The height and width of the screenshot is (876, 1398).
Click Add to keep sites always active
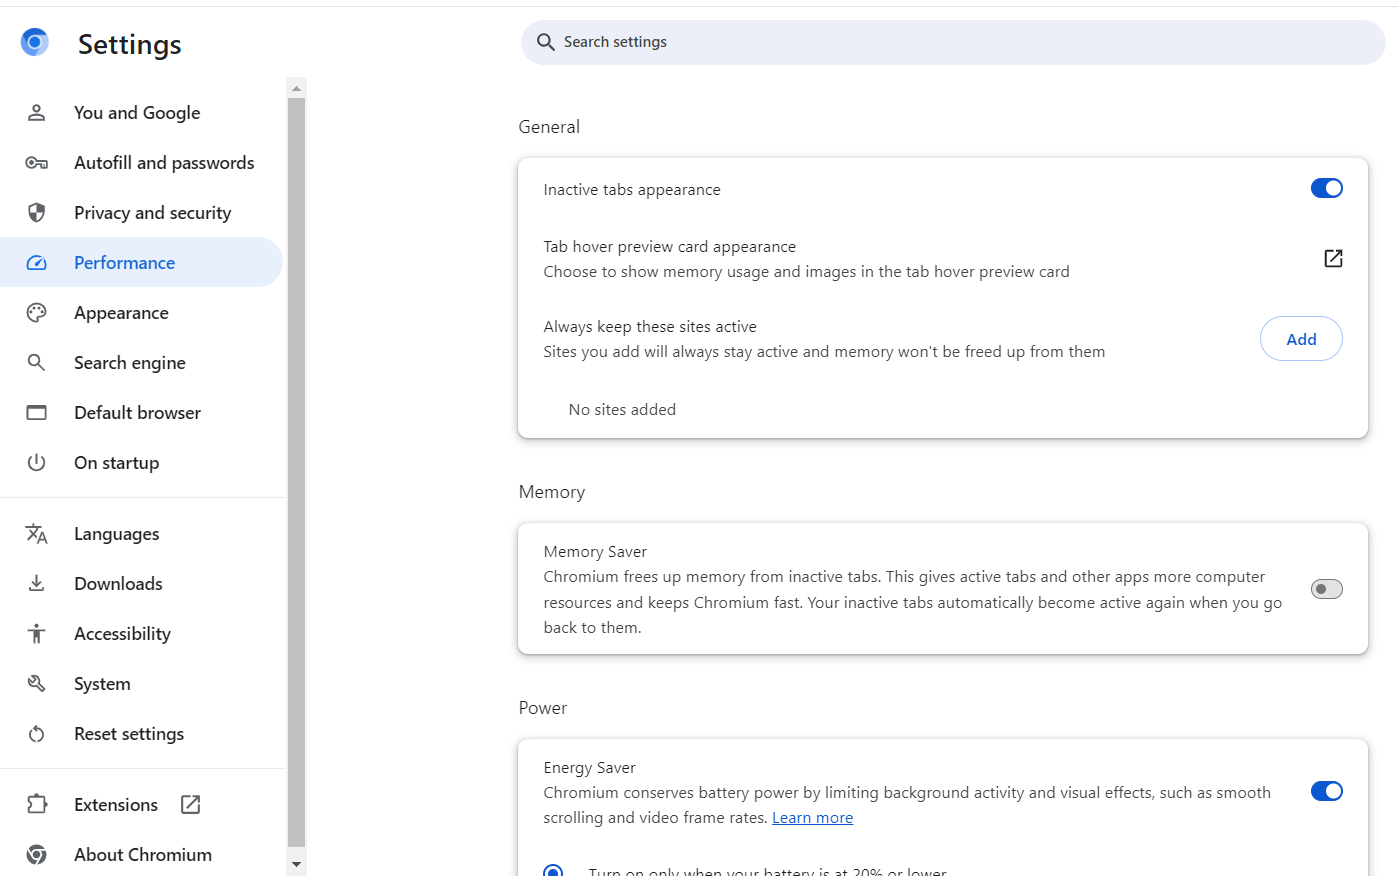[x=1301, y=339]
